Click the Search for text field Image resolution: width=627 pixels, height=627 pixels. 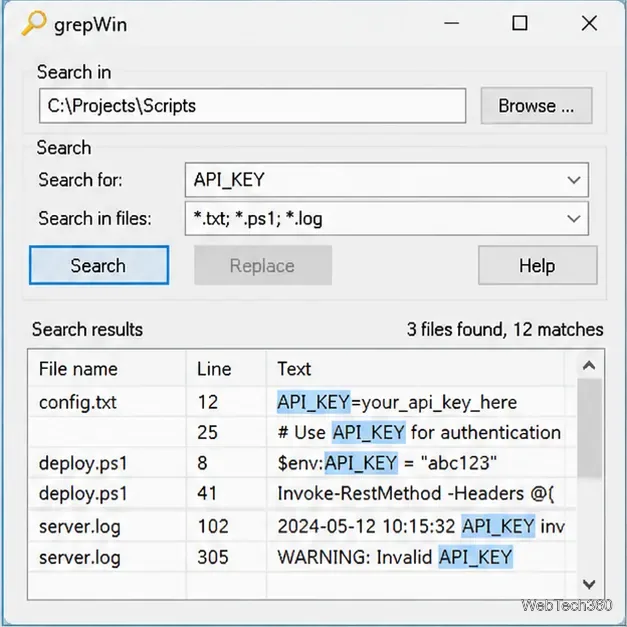coord(387,180)
